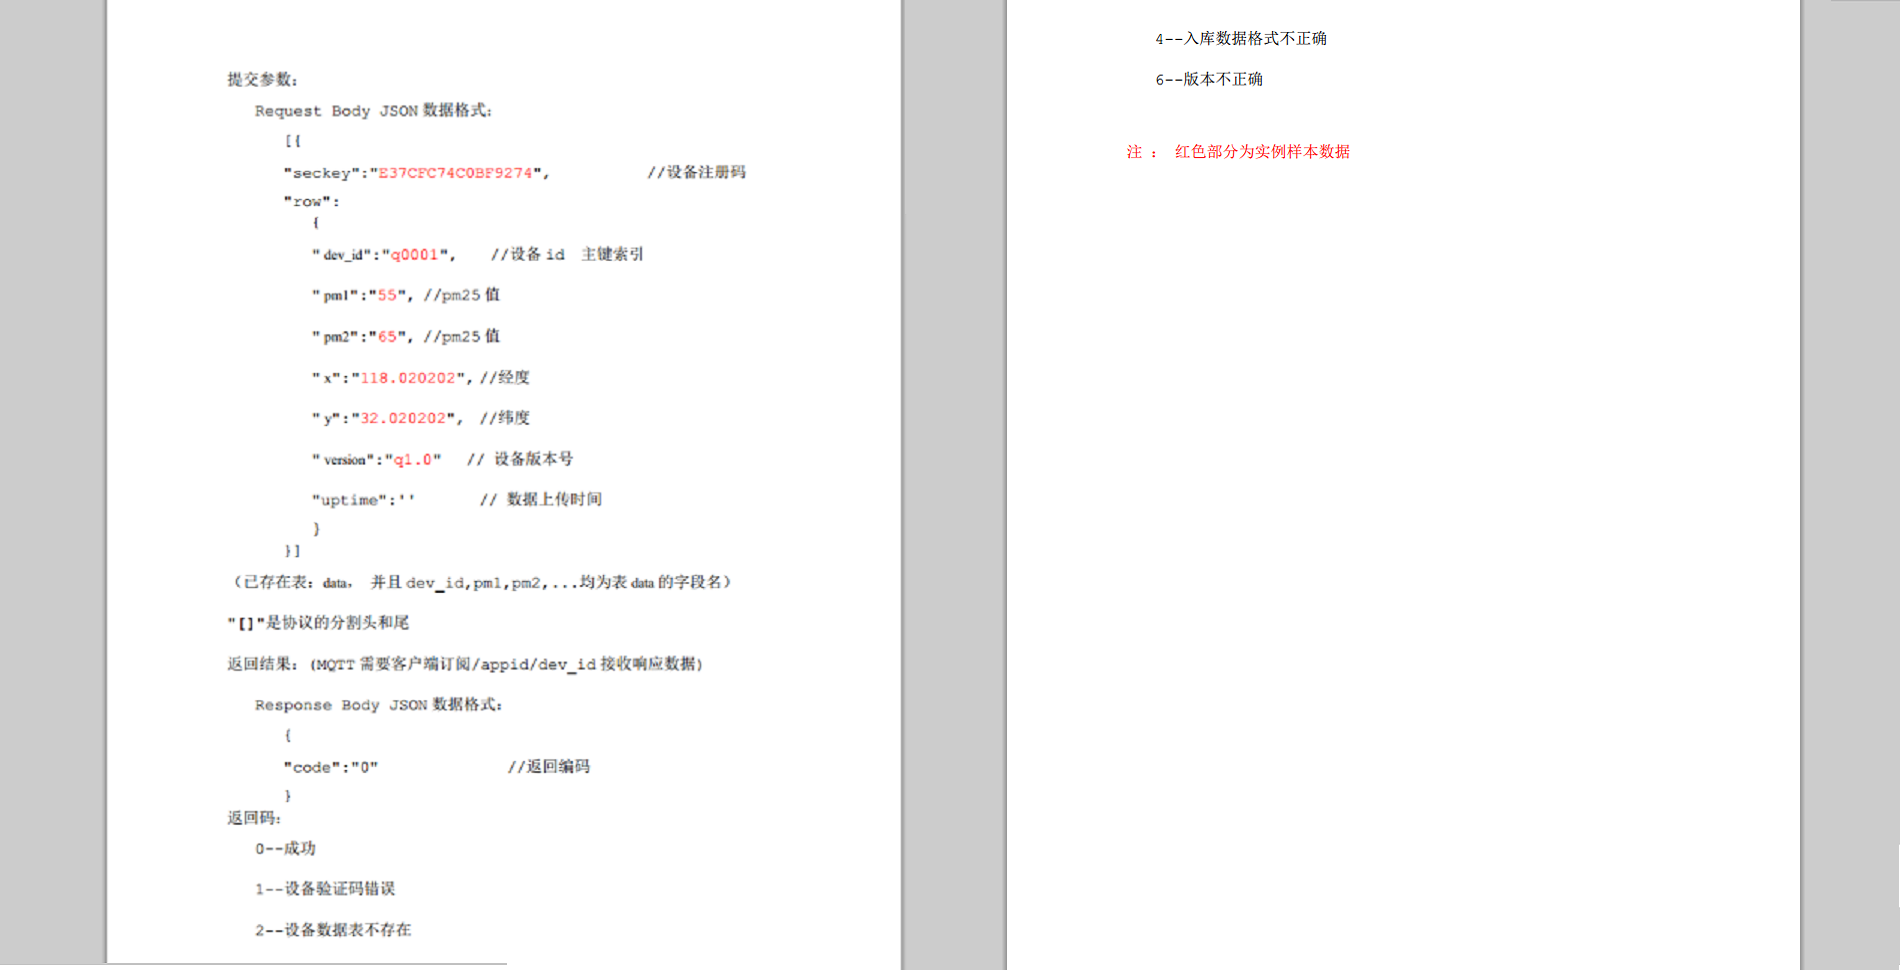Click the red note 红色部分为实例样本数据
The height and width of the screenshot is (970, 1900).
(x=1262, y=152)
